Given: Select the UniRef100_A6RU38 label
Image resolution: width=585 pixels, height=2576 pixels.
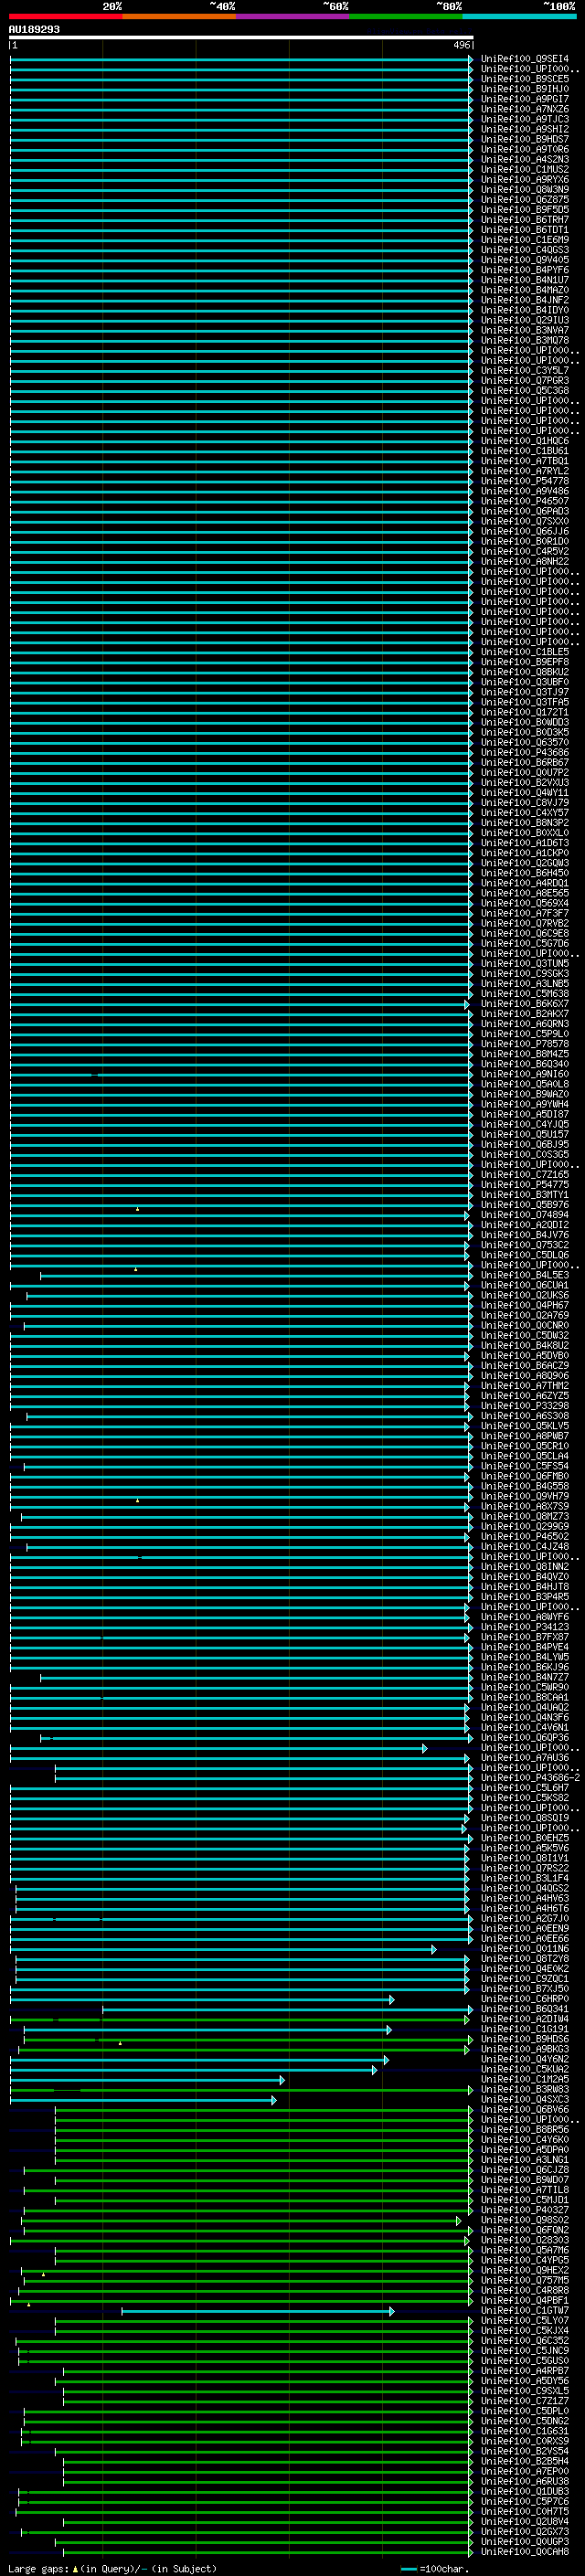Looking at the screenshot, I should tap(524, 2481).
